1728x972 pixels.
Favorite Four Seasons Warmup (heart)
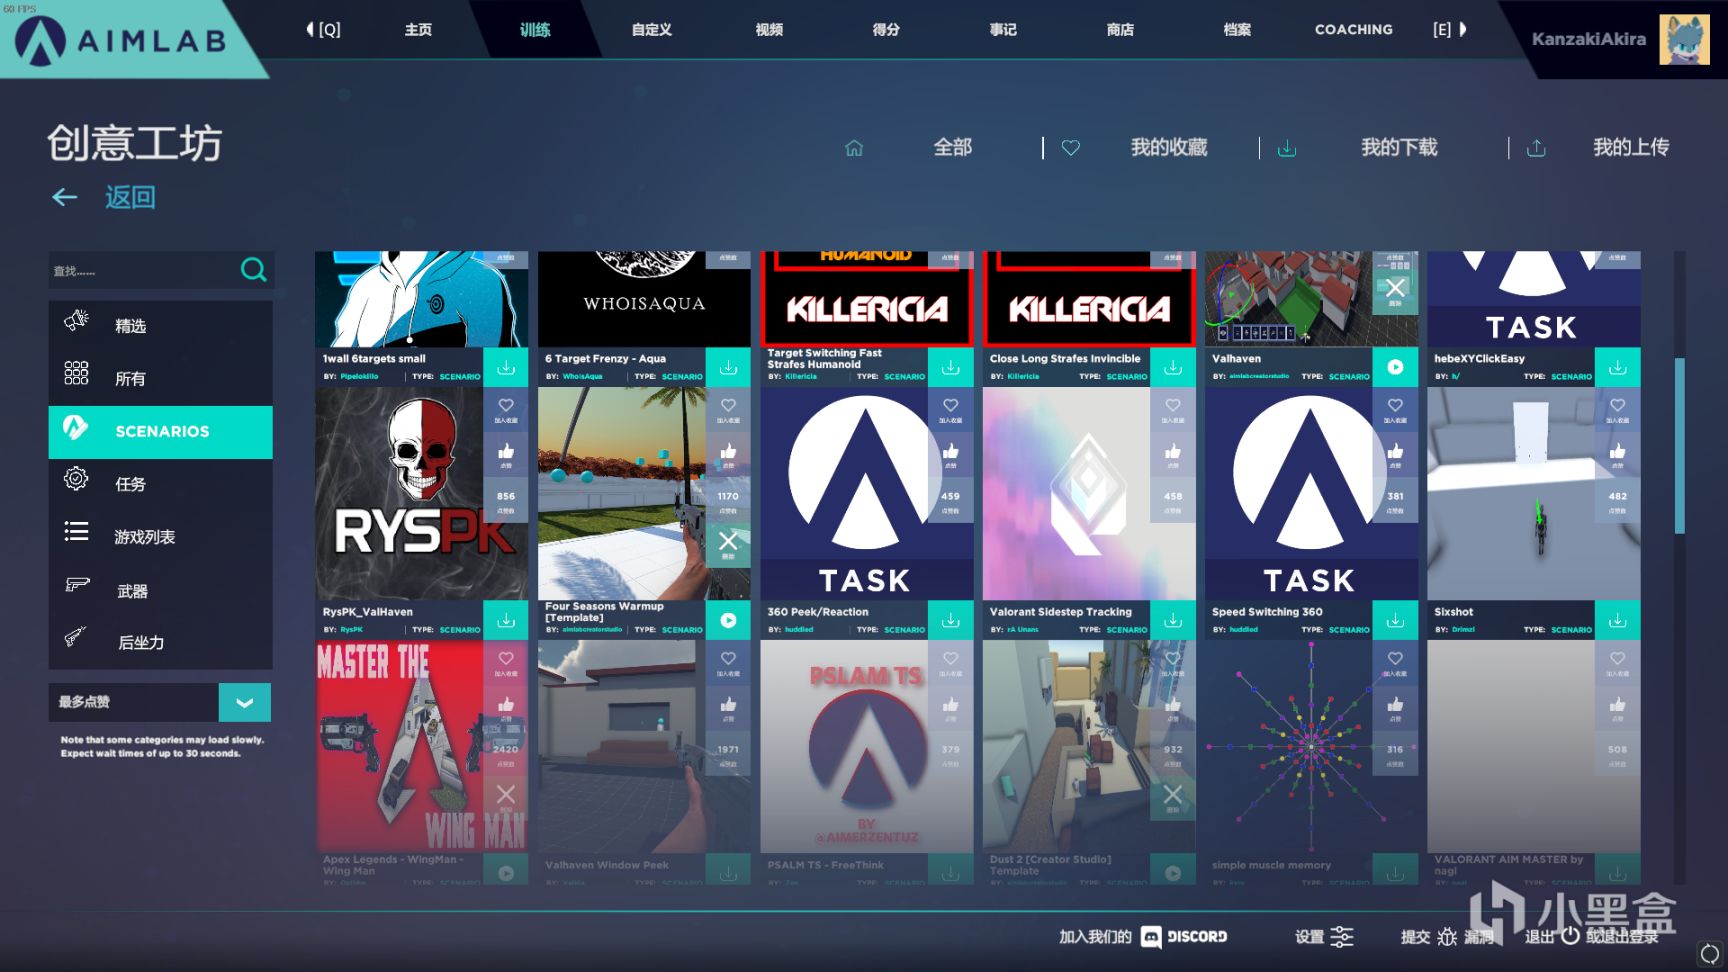[728, 409]
